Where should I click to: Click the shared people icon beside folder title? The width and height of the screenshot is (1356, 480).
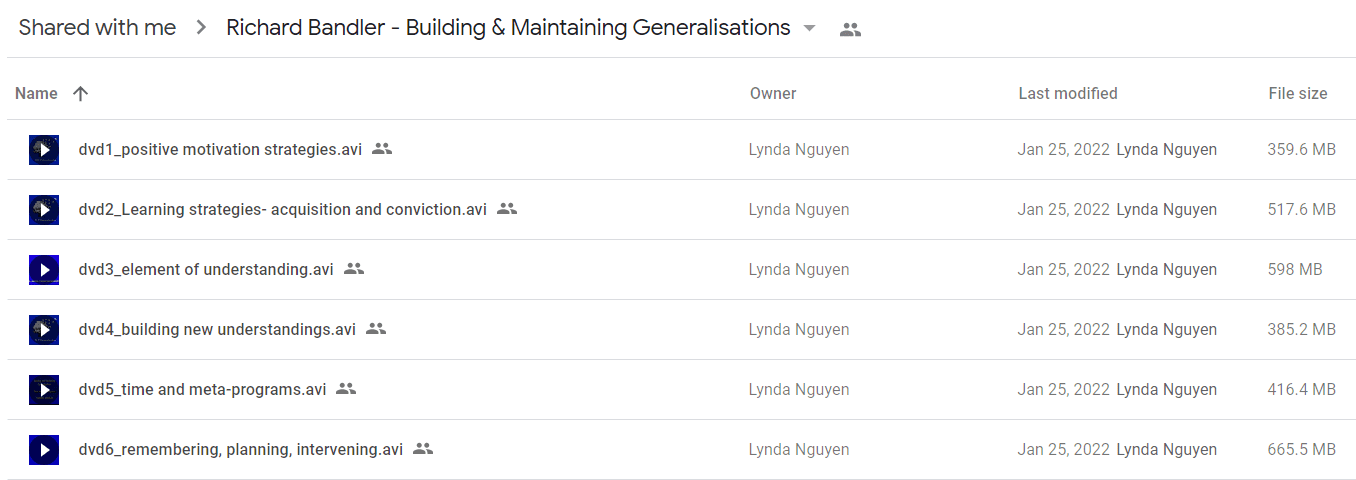pos(850,30)
